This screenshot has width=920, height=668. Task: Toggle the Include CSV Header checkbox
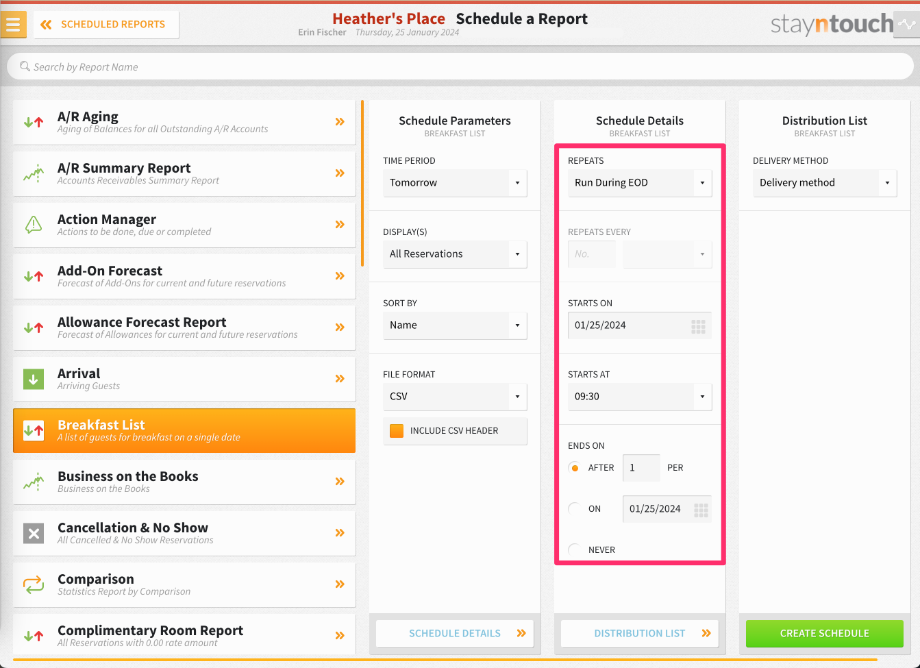(397, 431)
